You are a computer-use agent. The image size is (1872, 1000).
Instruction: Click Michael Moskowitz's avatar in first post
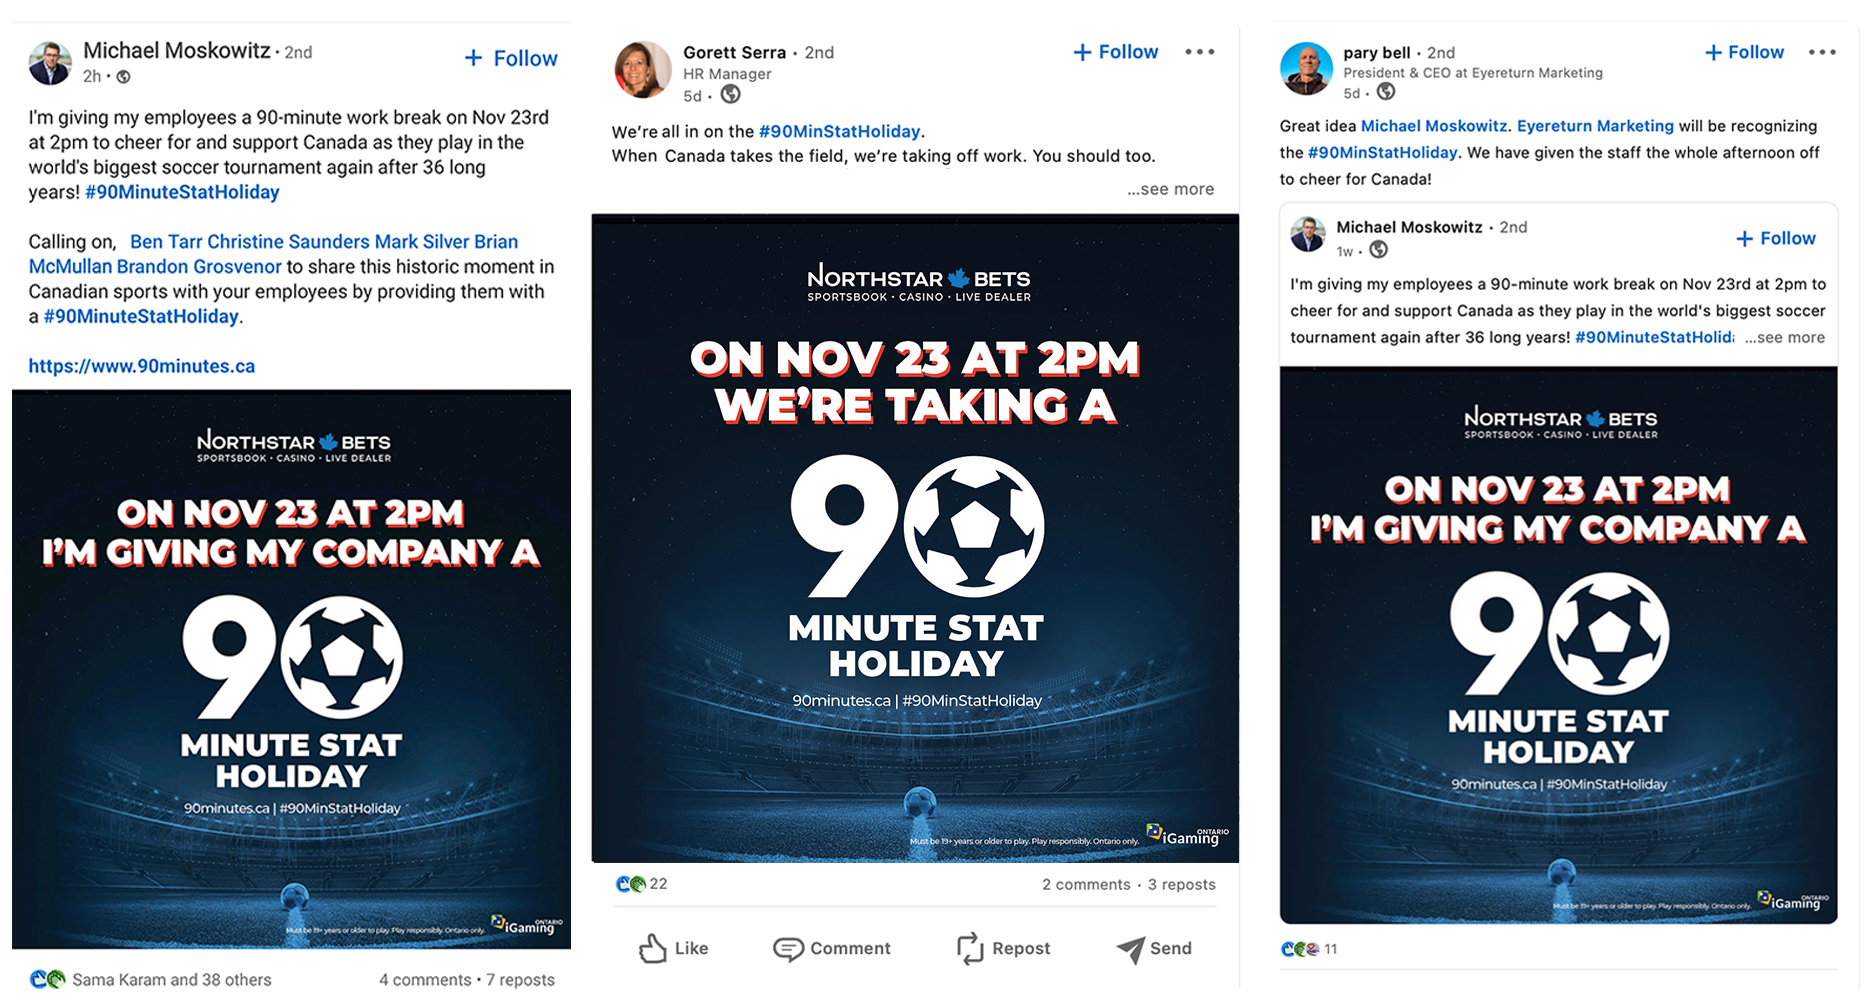click(x=50, y=62)
